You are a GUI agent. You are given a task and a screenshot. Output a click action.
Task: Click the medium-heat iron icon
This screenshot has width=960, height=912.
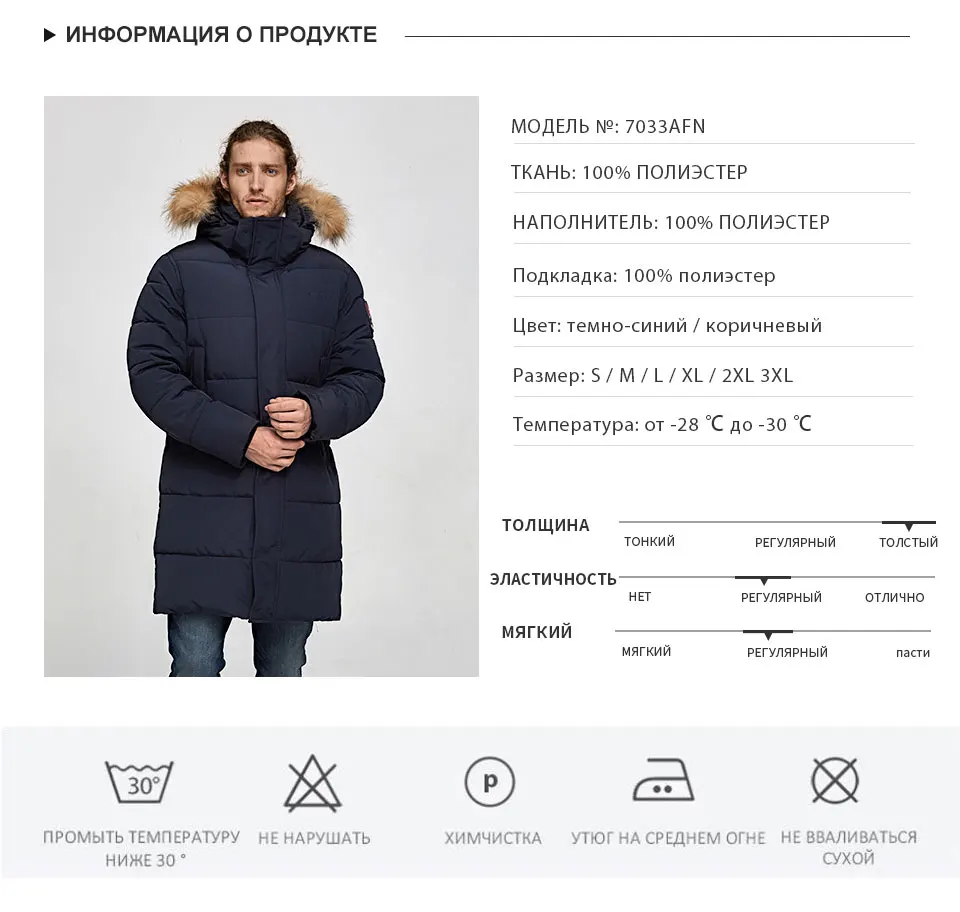pos(663,780)
